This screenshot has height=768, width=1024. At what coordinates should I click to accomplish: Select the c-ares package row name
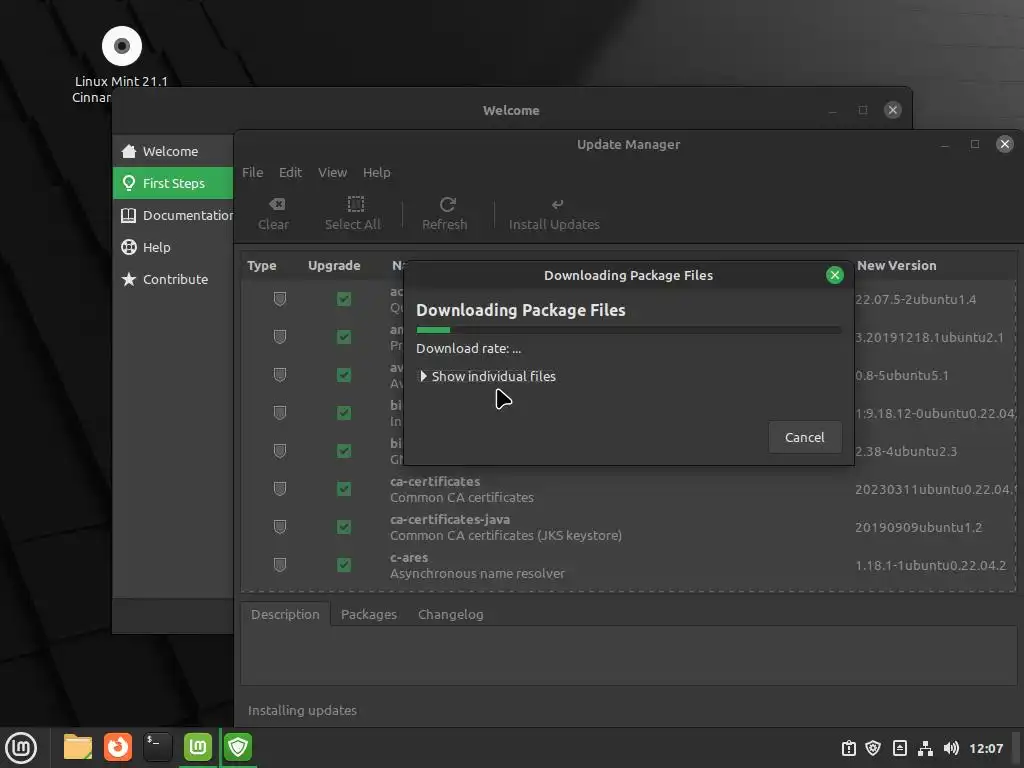click(x=409, y=558)
